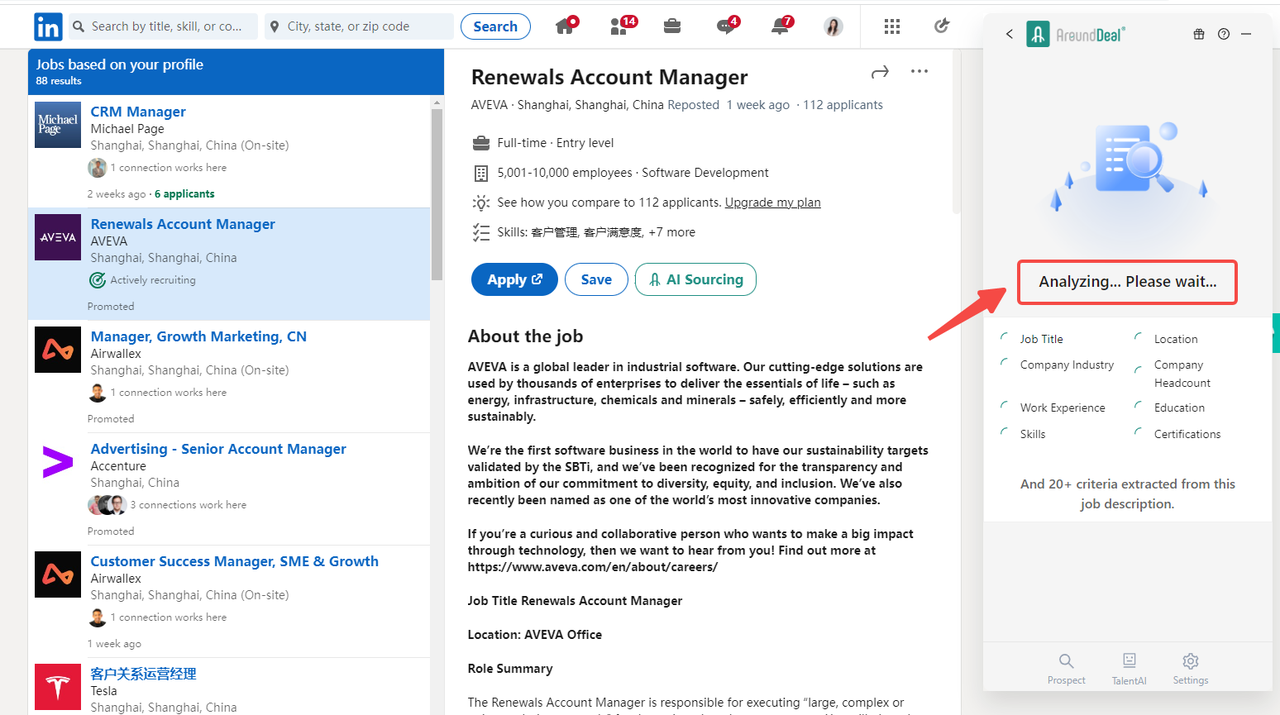Switch to the TalentAI tab
The height and width of the screenshot is (715, 1280).
point(1129,668)
